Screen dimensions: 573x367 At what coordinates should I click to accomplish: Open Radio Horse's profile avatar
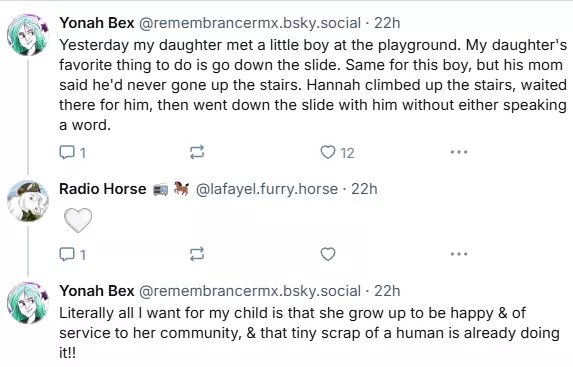click(28, 201)
